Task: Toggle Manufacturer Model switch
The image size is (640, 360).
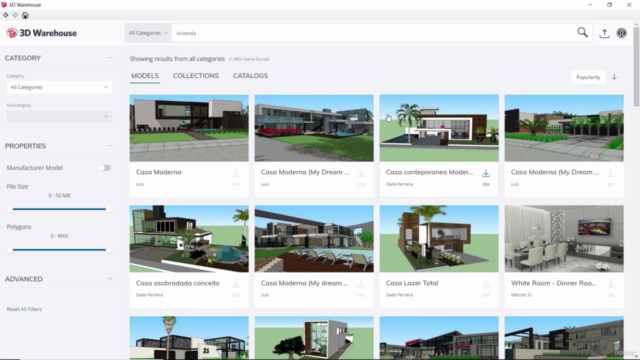Action: [x=104, y=168]
